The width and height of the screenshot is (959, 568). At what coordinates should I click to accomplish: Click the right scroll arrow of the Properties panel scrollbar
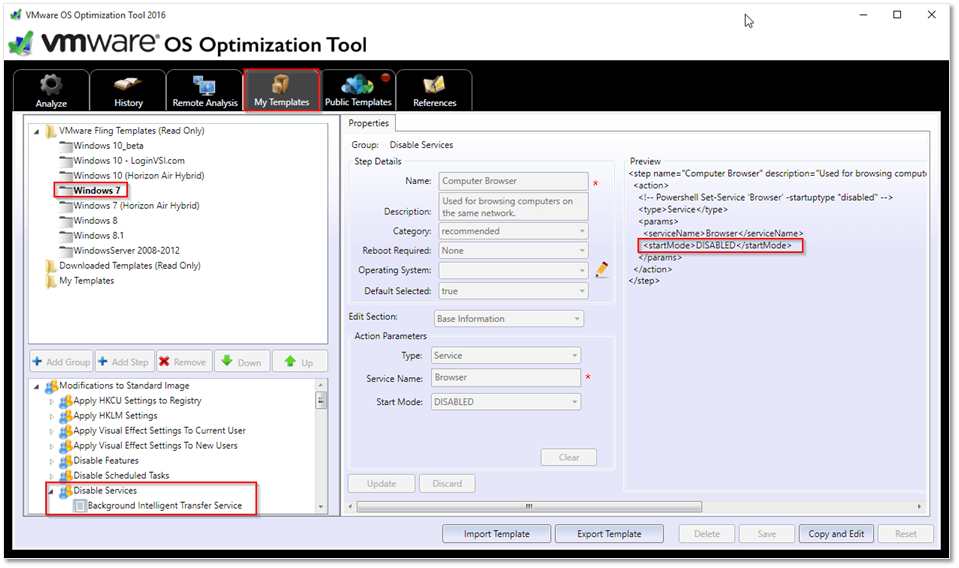919,507
